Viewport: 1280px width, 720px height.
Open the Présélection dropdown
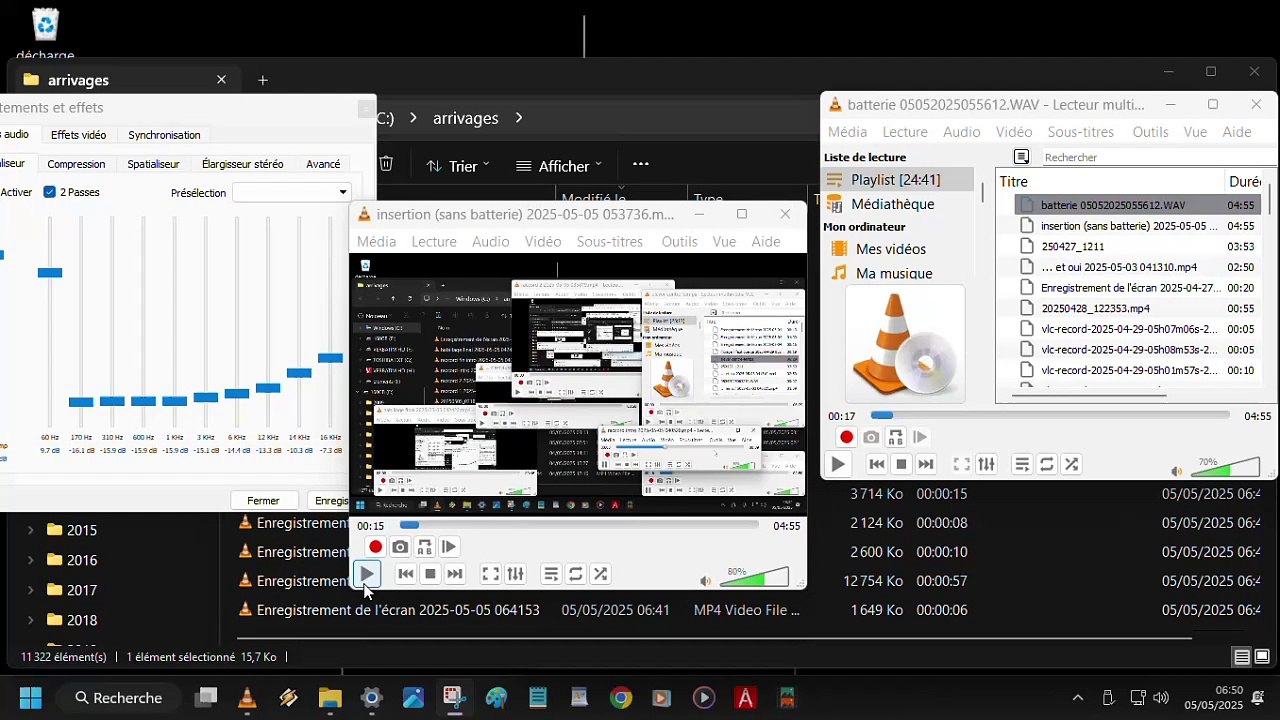291,192
